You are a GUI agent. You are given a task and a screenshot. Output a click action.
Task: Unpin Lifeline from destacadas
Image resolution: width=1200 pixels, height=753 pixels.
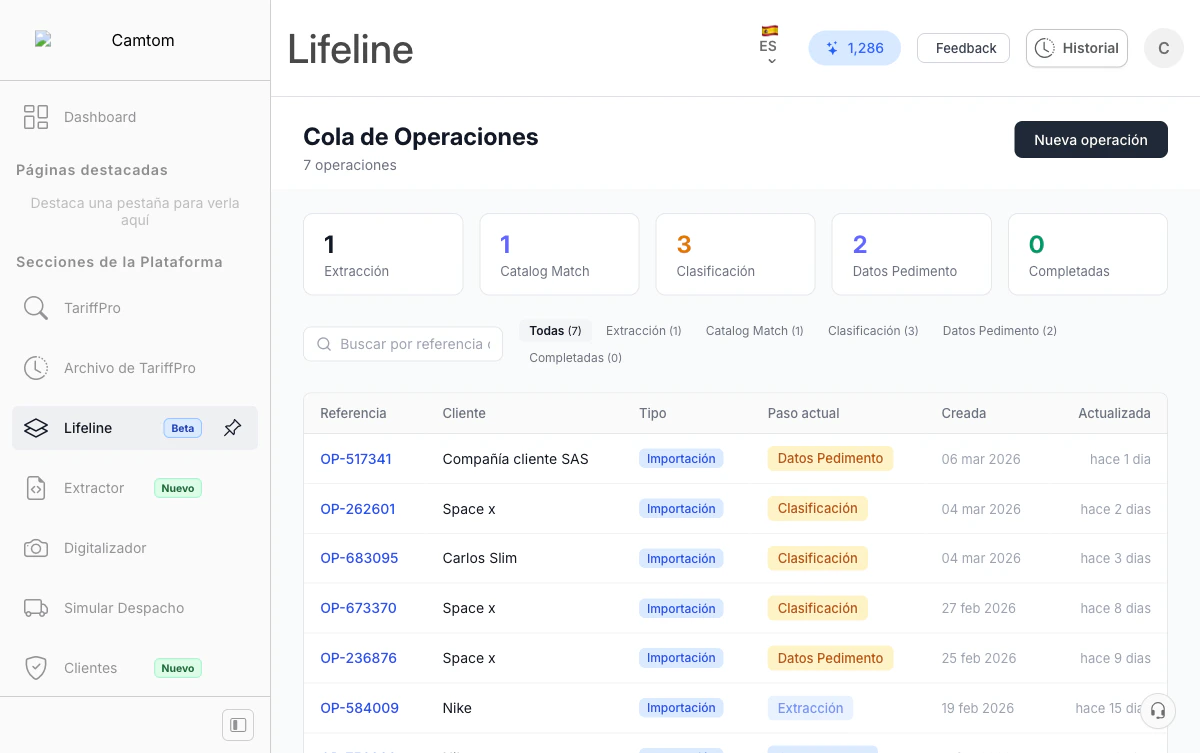(232, 427)
